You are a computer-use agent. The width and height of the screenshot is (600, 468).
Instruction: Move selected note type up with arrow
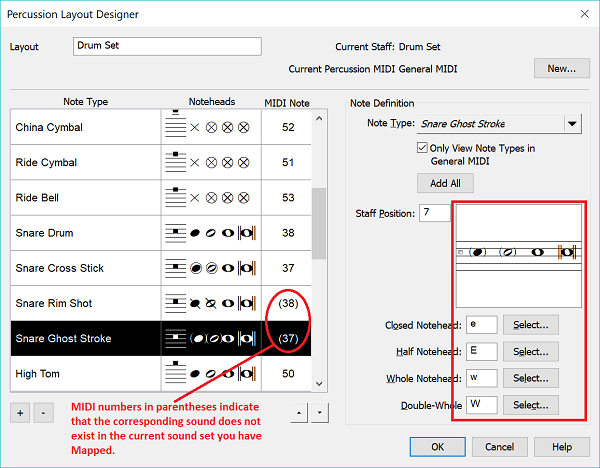[299, 413]
